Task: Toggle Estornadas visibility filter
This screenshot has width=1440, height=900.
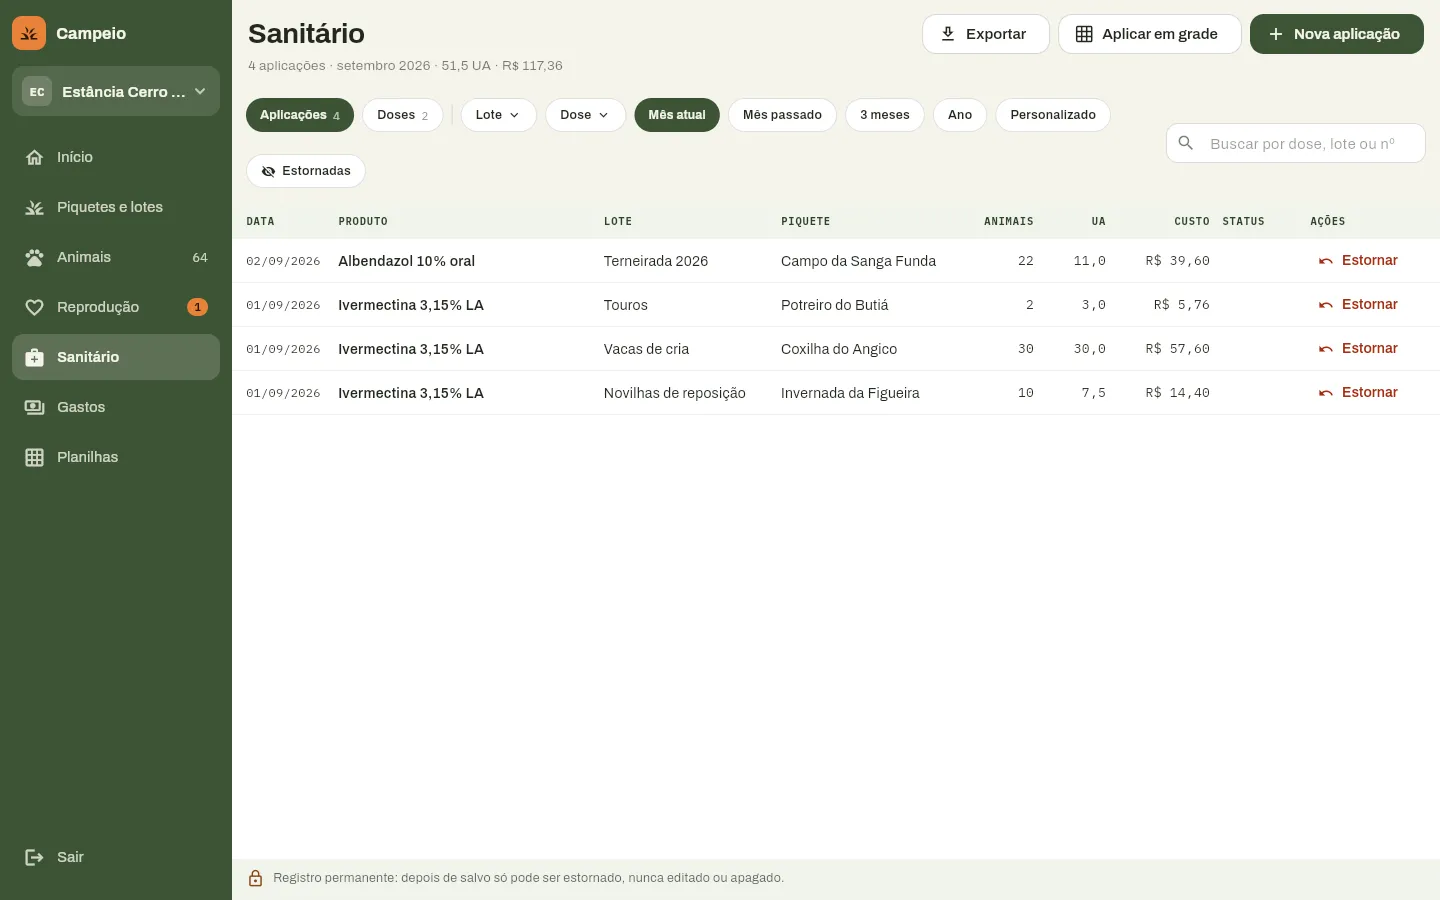Action: 306,171
